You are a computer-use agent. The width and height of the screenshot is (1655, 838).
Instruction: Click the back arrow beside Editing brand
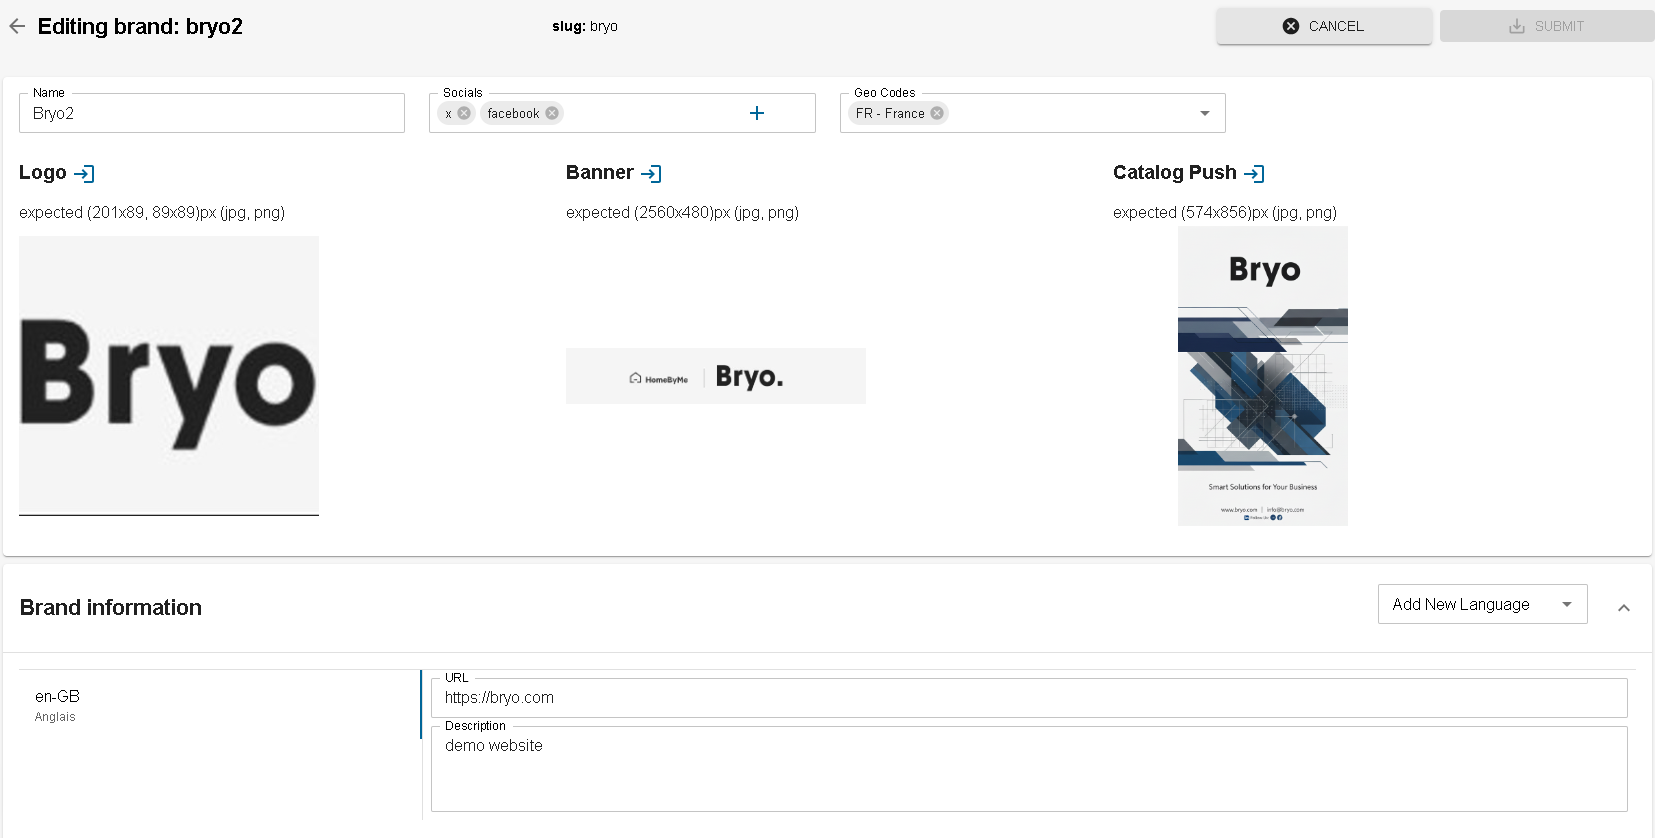17,26
